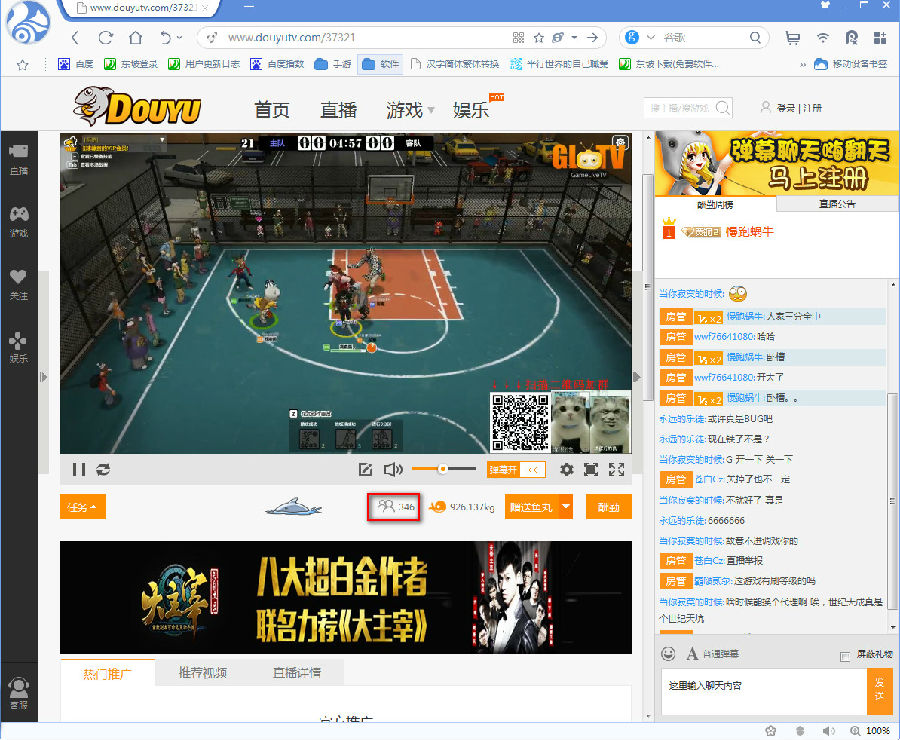Switch the player to web fullscreen mode

pyautogui.click(x=591, y=470)
